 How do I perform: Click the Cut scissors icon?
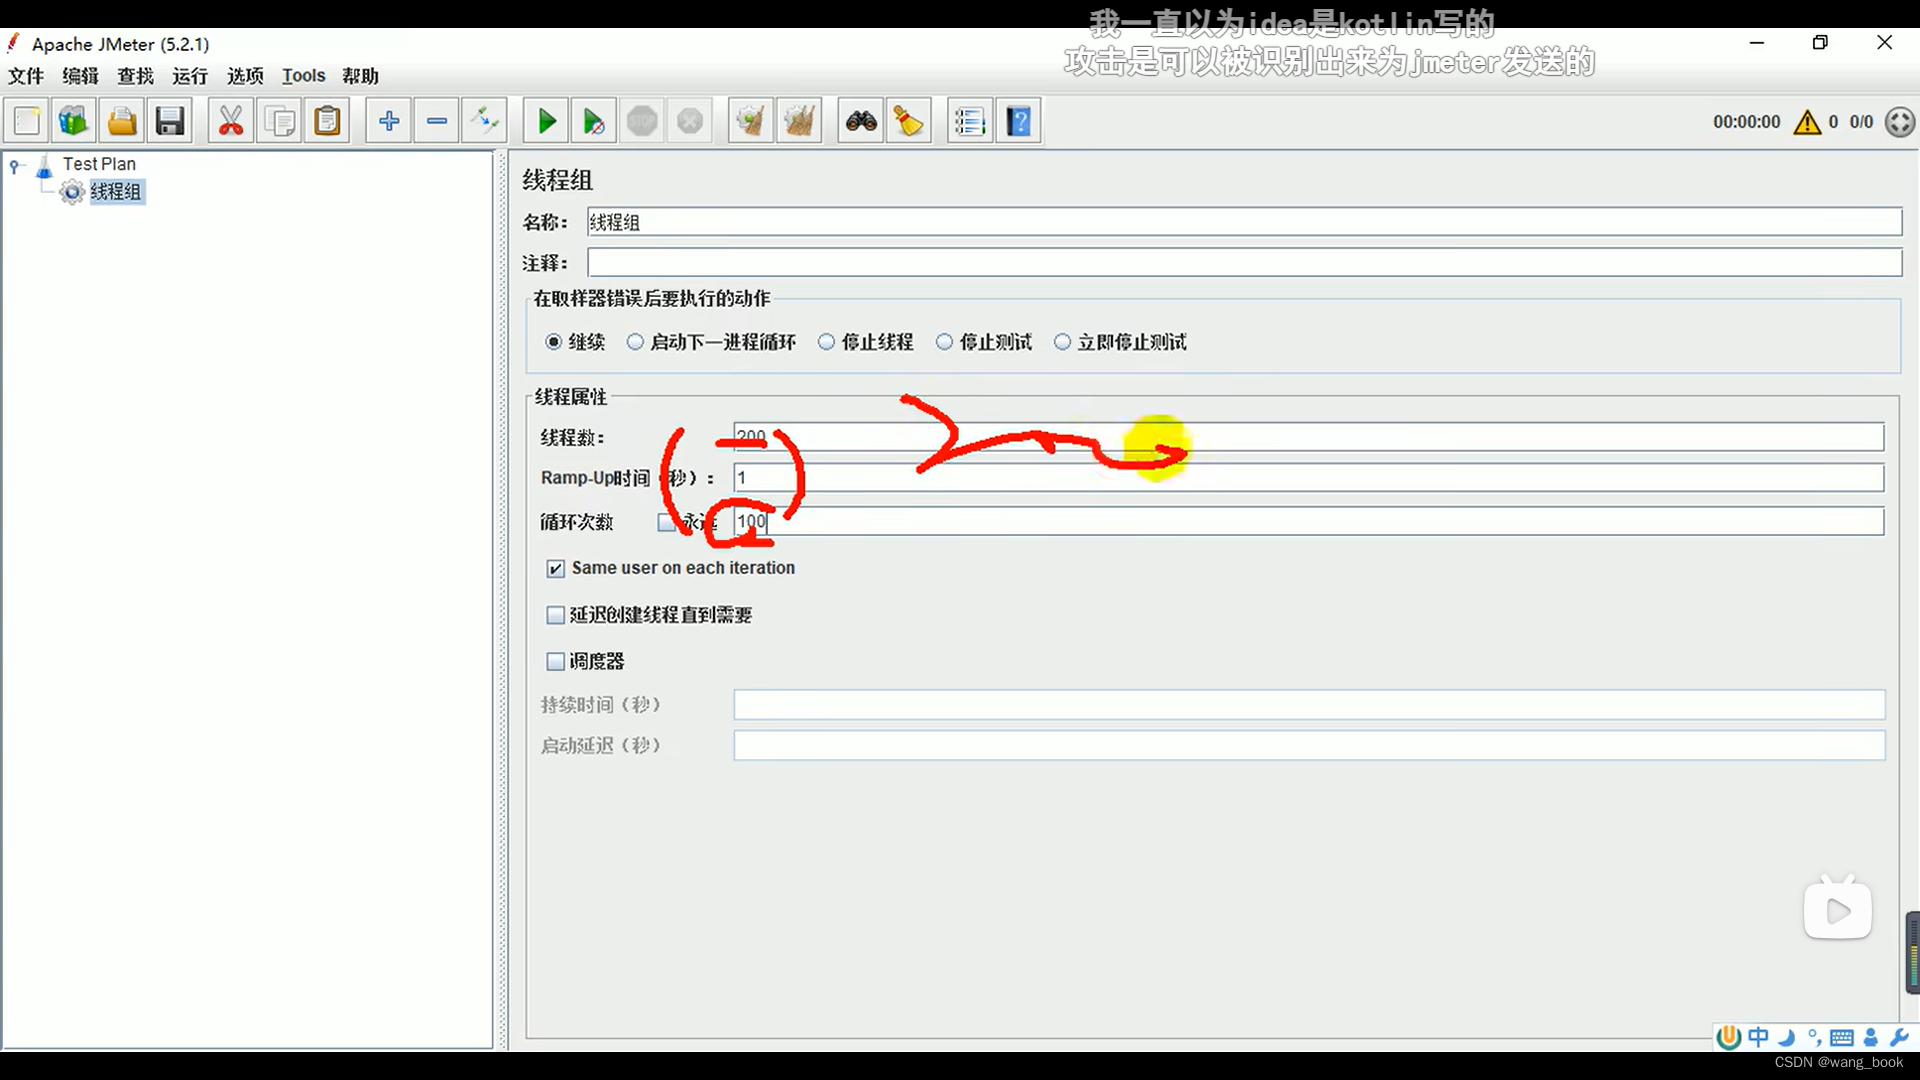pos(231,122)
